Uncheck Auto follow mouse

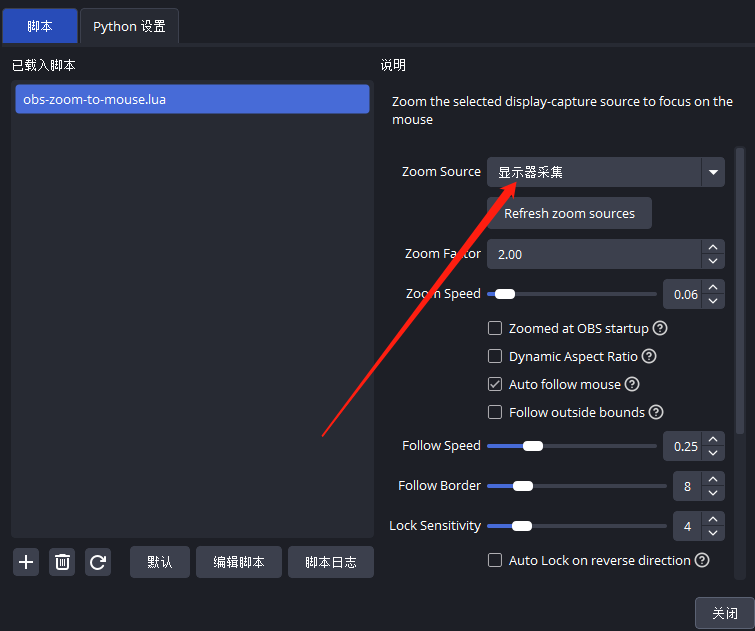coord(495,384)
